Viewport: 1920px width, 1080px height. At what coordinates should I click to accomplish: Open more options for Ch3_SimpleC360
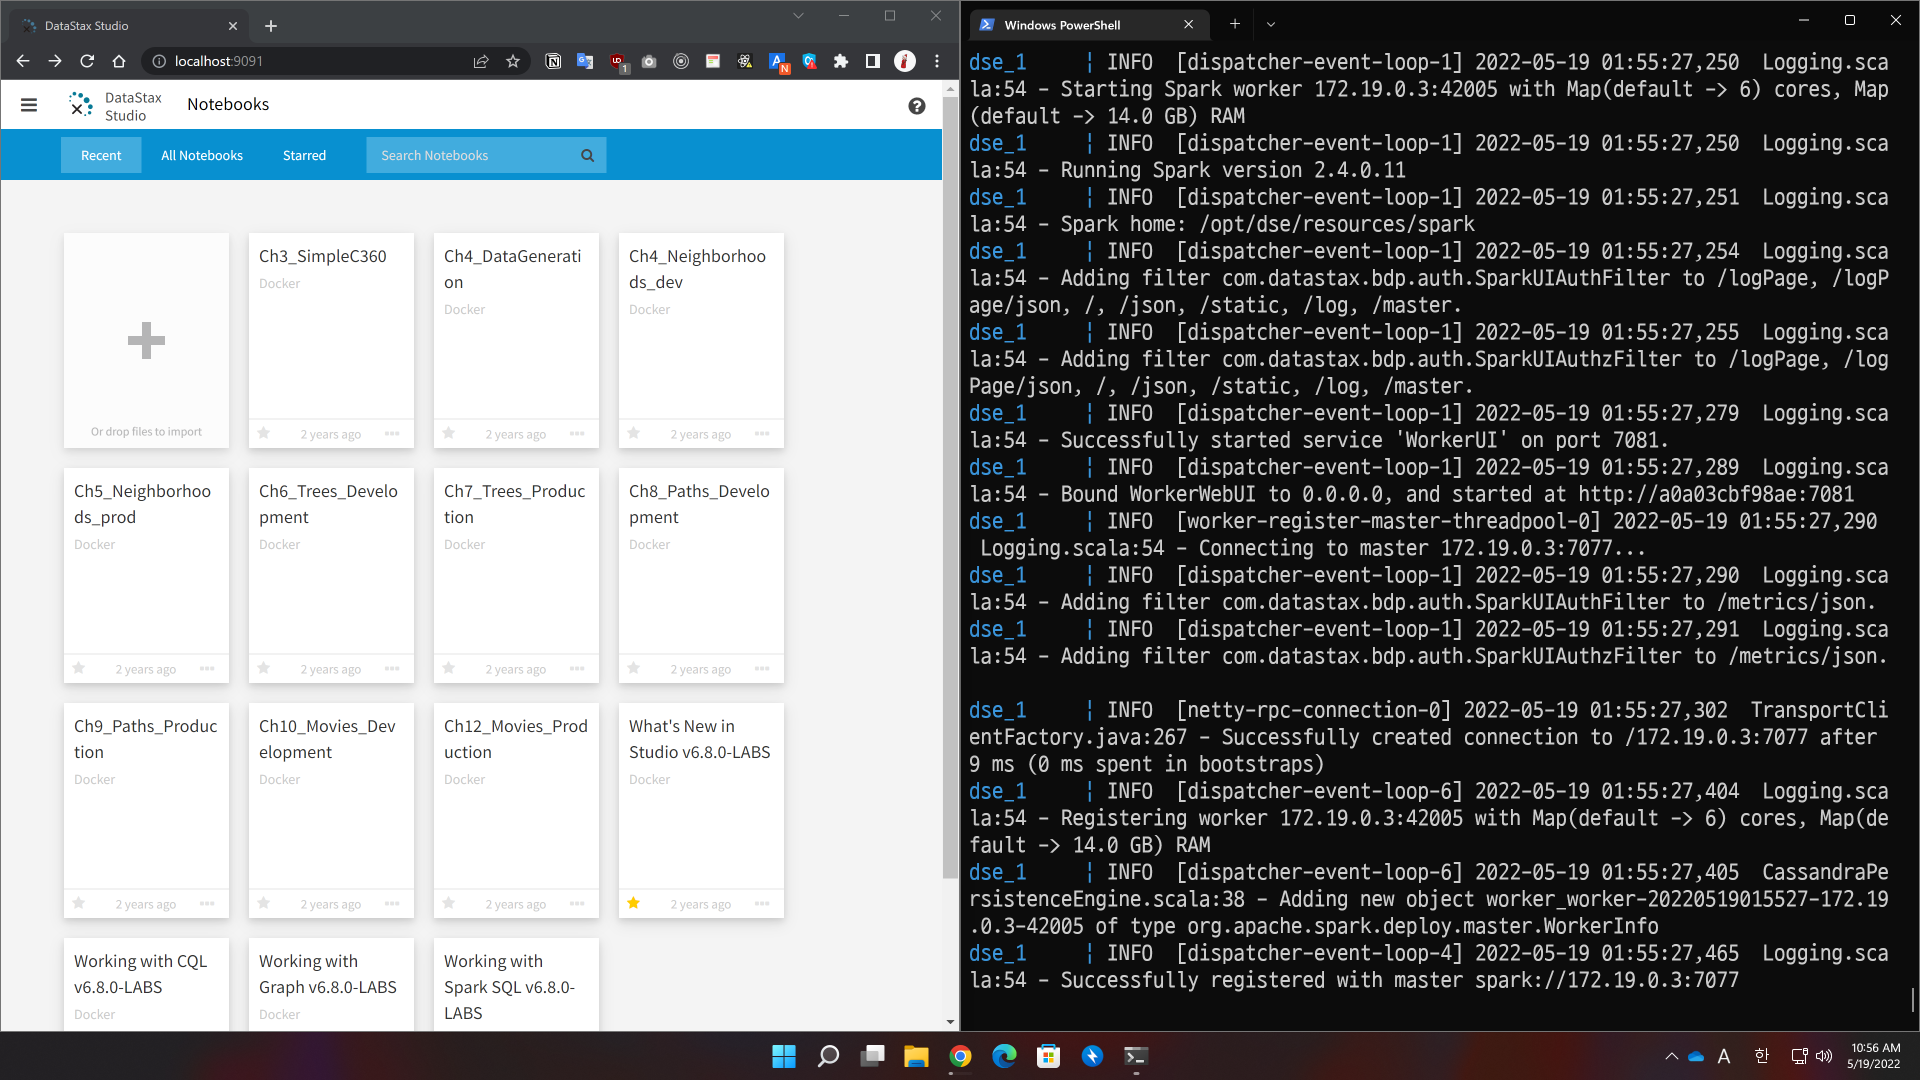[392, 434]
